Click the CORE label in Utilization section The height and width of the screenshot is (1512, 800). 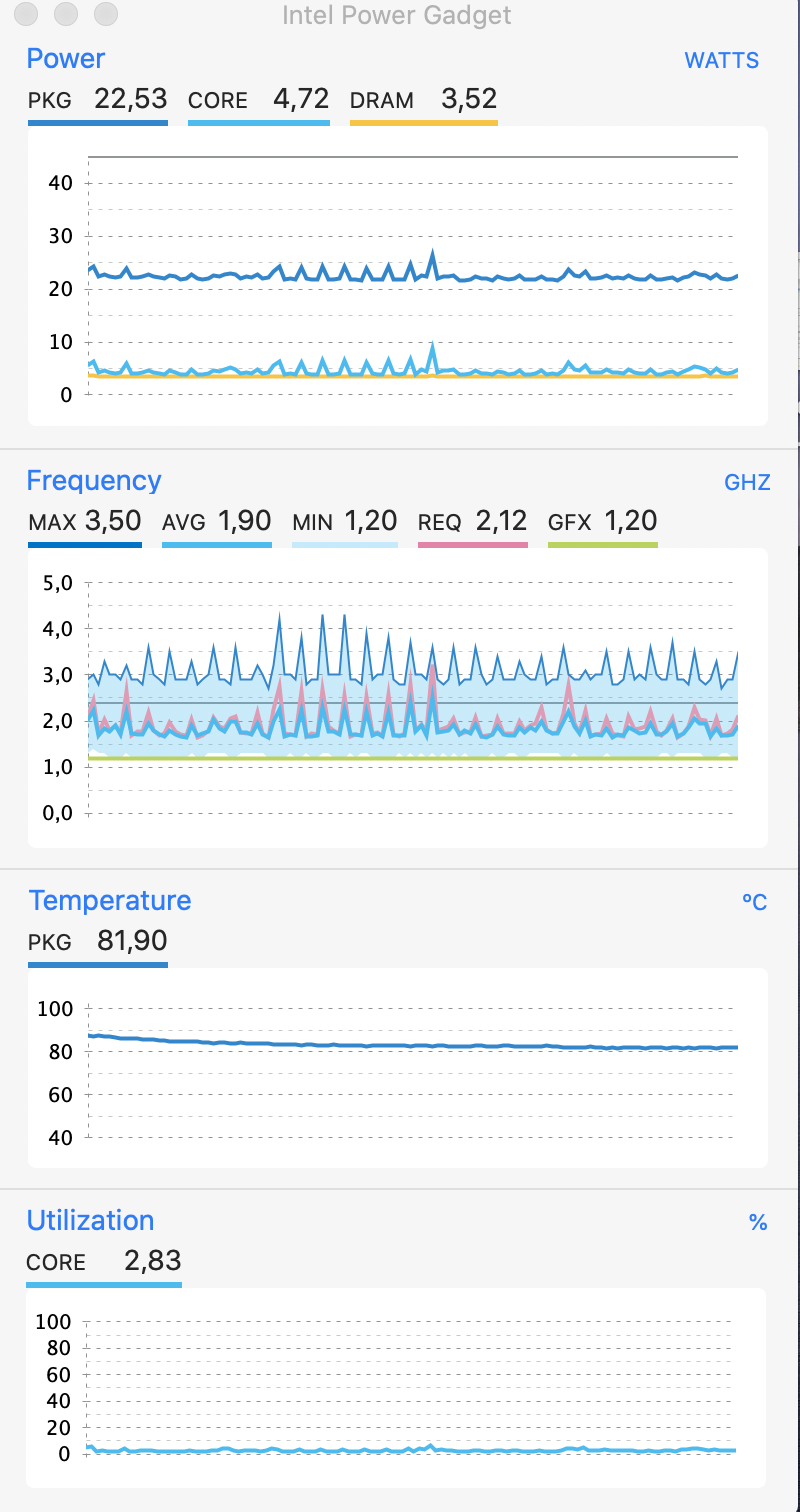pyautogui.click(x=56, y=1262)
